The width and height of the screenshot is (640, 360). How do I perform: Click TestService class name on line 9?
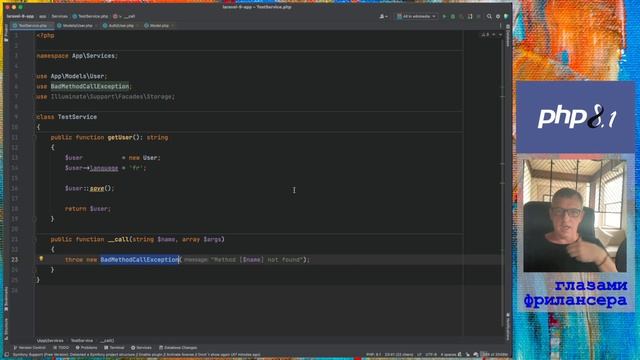click(x=77, y=117)
